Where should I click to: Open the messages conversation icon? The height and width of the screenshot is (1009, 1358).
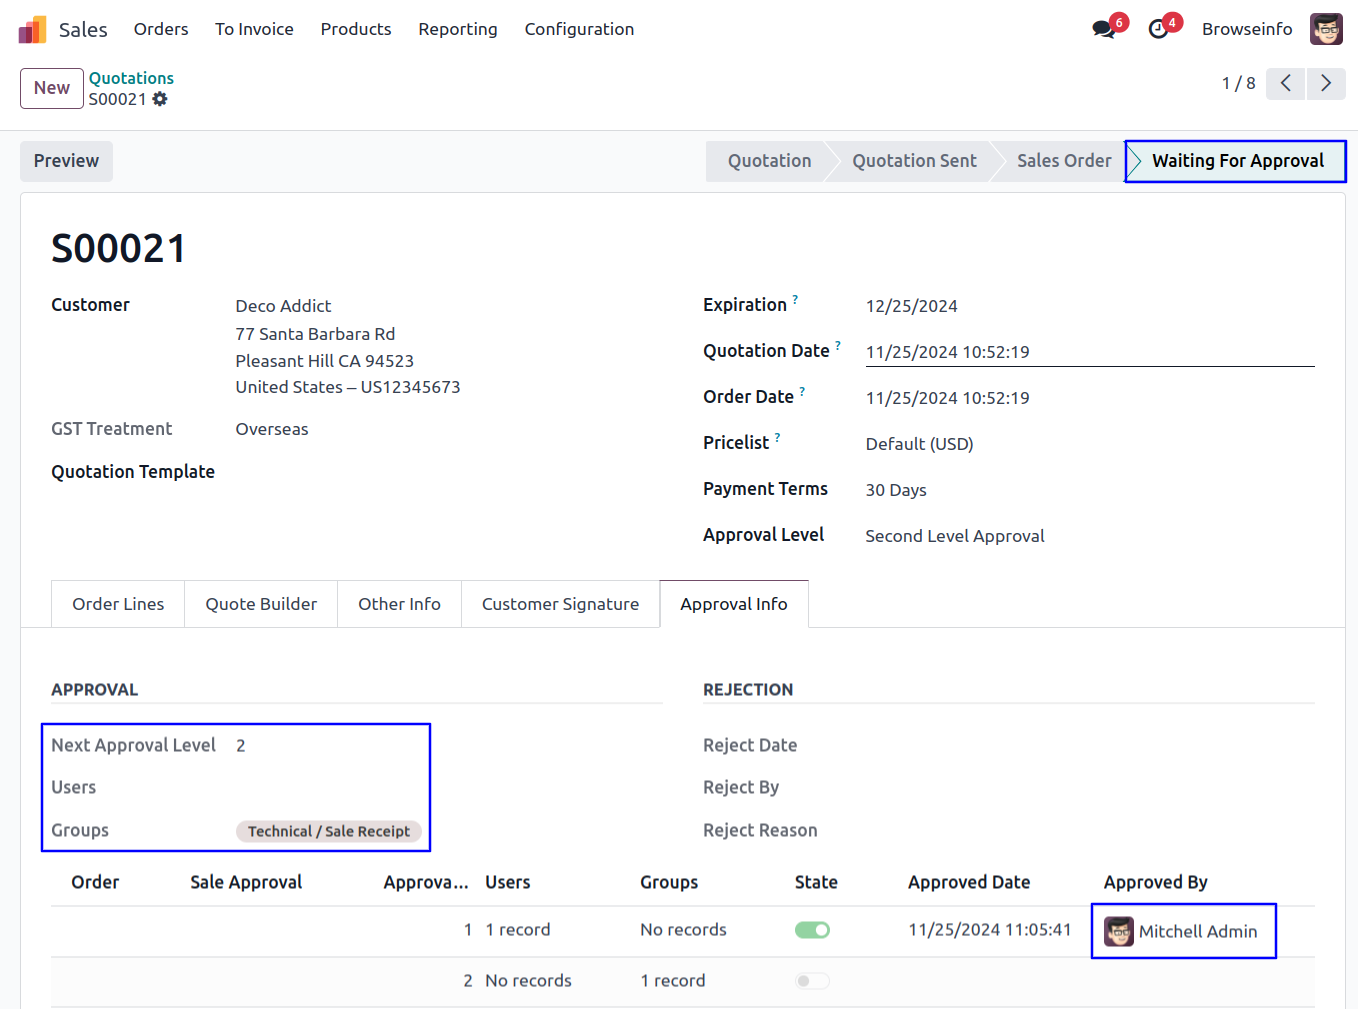(x=1104, y=30)
